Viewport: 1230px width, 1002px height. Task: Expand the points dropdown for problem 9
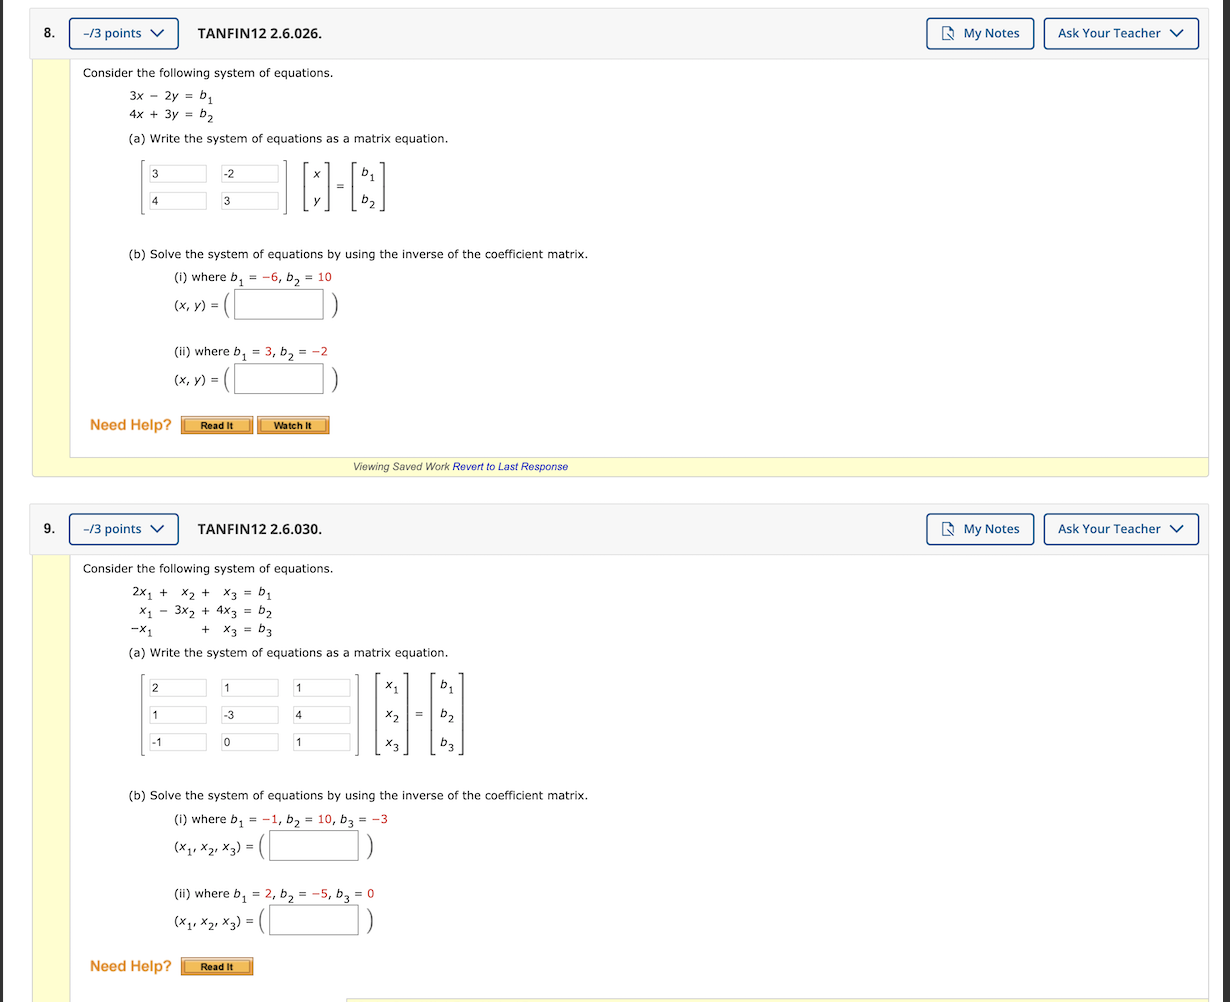click(123, 529)
